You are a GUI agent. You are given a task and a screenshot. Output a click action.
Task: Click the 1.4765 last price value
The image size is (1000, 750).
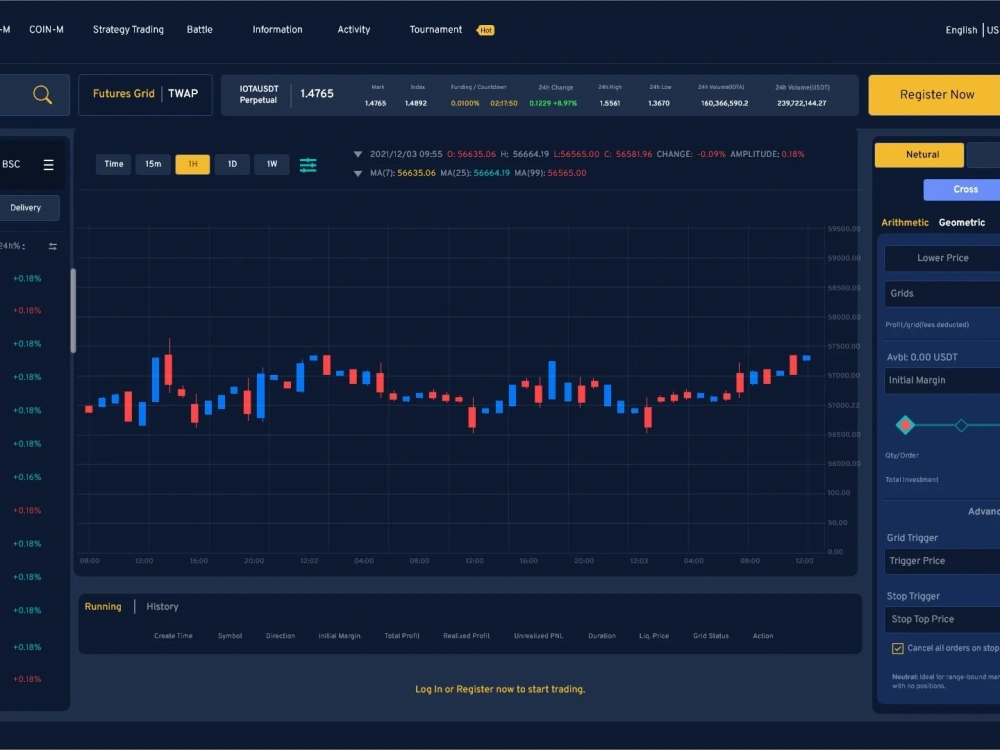tap(316, 94)
